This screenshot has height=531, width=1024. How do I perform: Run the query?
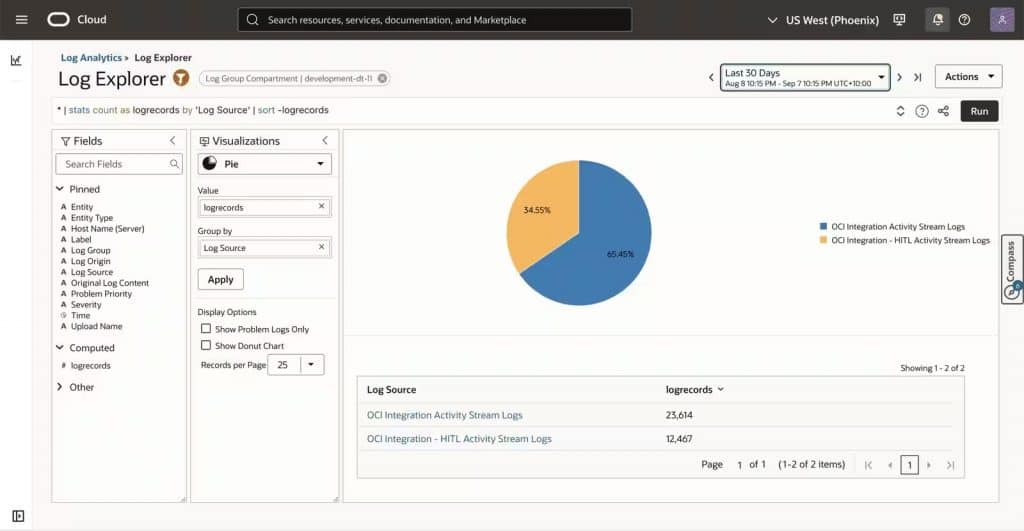click(x=979, y=111)
